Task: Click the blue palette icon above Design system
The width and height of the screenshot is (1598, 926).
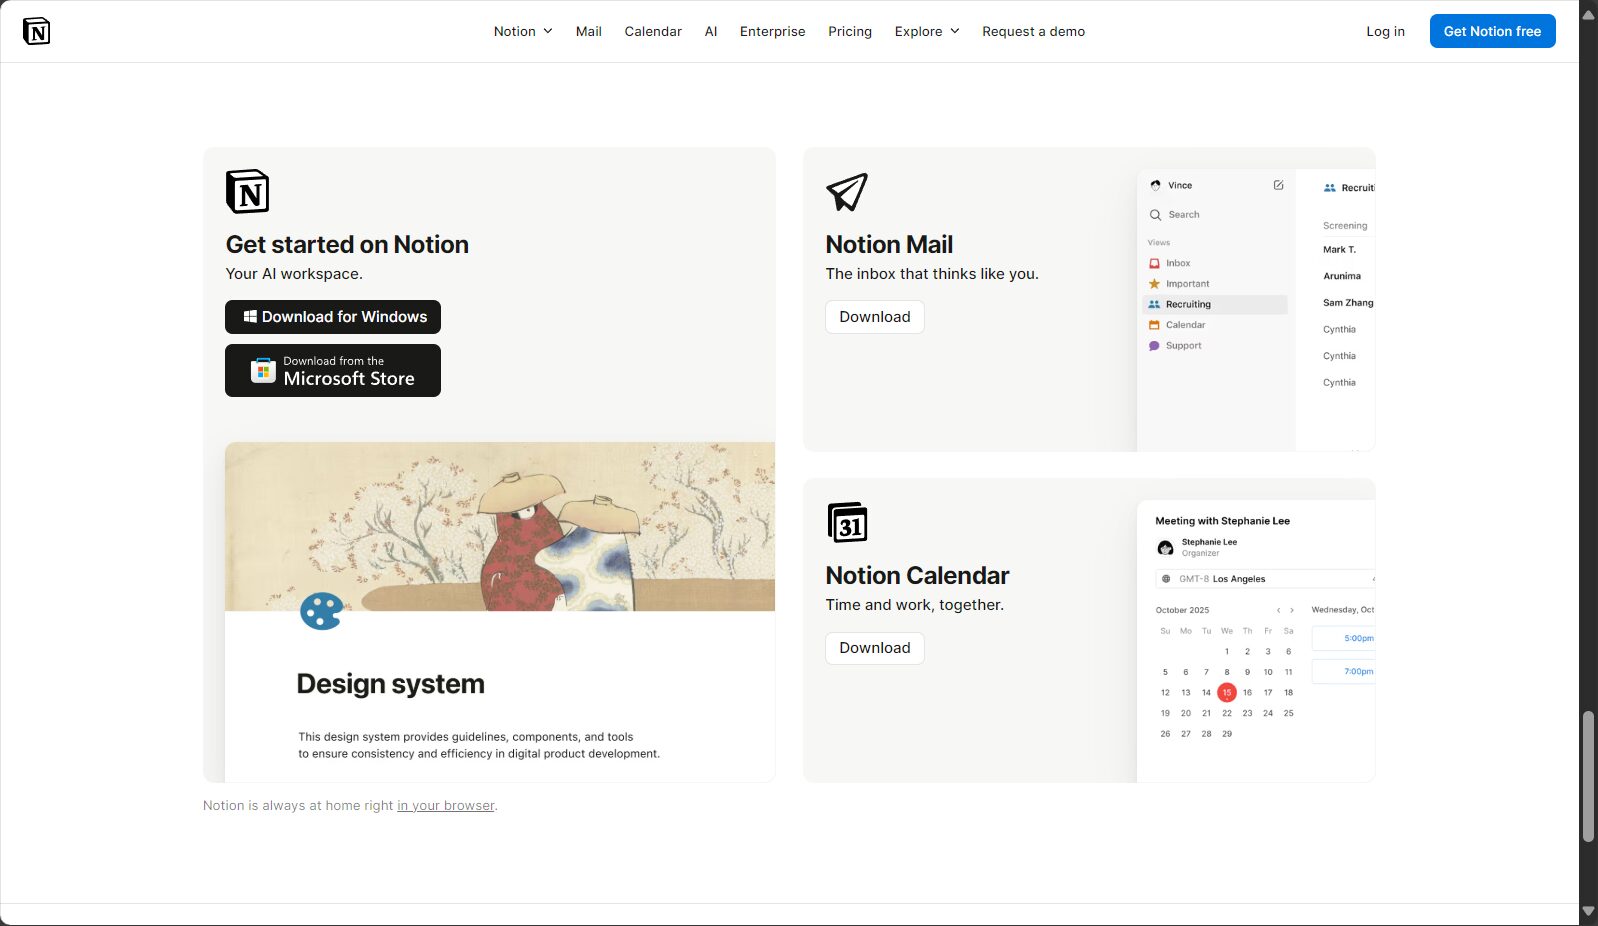Action: click(321, 610)
